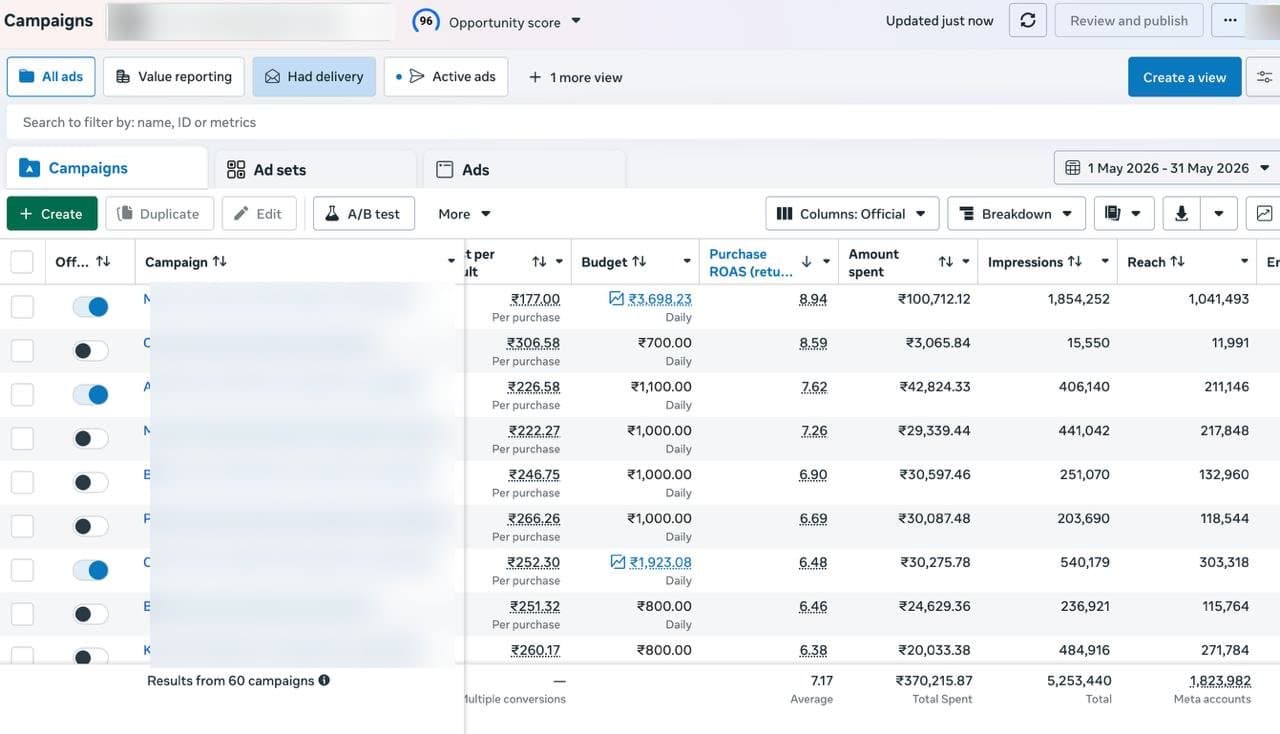Sort the Budget column
The image size is (1280, 734).
click(x=639, y=261)
